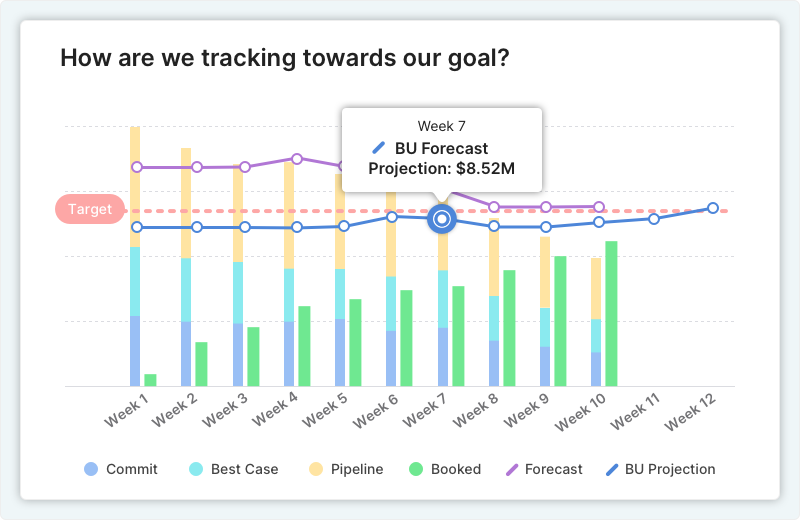Image resolution: width=800 pixels, height=520 pixels.
Task: Click the chart title heading text
Action: pos(285,57)
